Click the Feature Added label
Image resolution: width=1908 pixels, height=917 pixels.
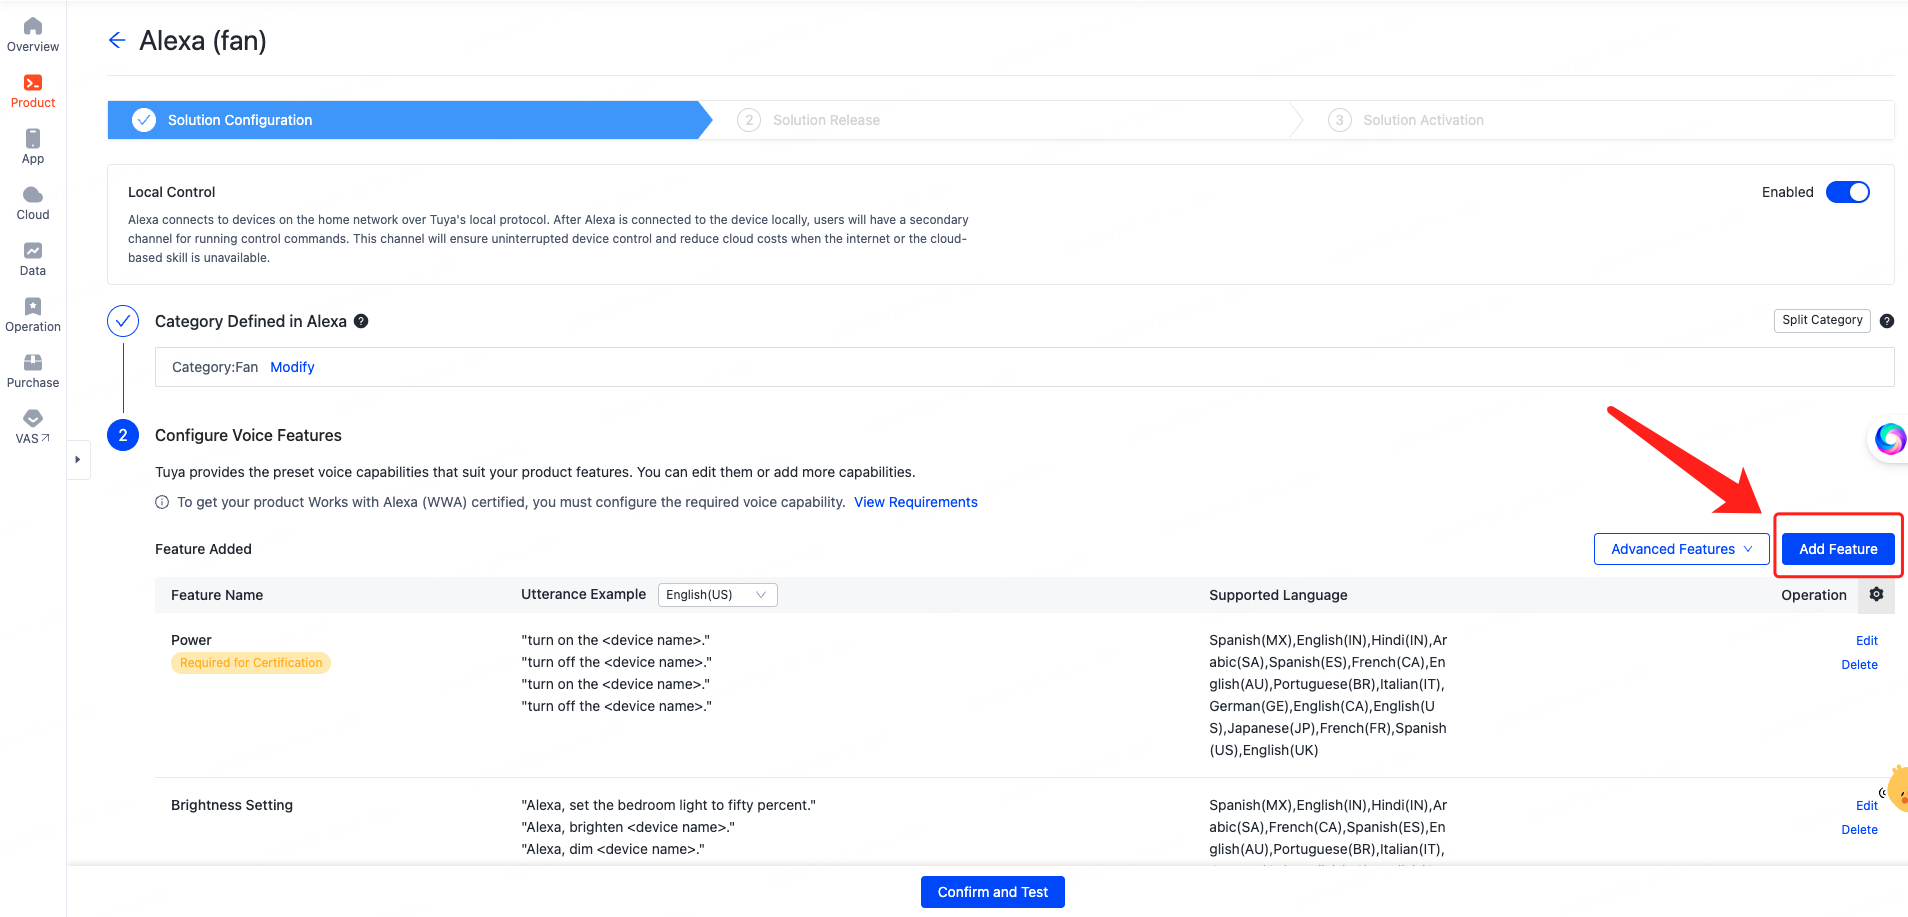pyautogui.click(x=203, y=549)
